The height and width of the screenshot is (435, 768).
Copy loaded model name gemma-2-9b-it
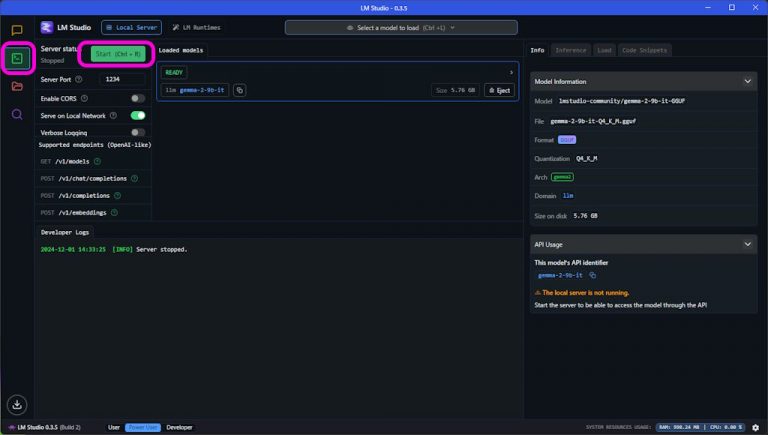(x=239, y=90)
